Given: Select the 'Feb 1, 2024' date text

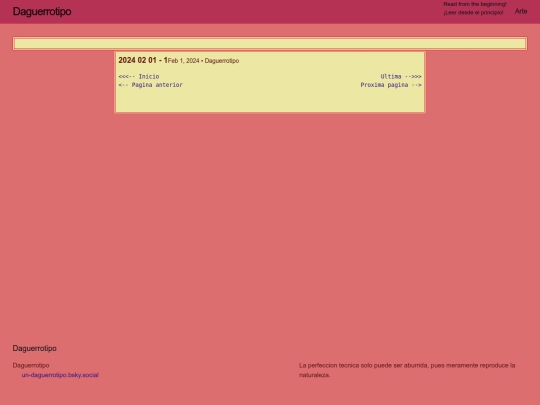Looking at the screenshot, I should [x=184, y=61].
